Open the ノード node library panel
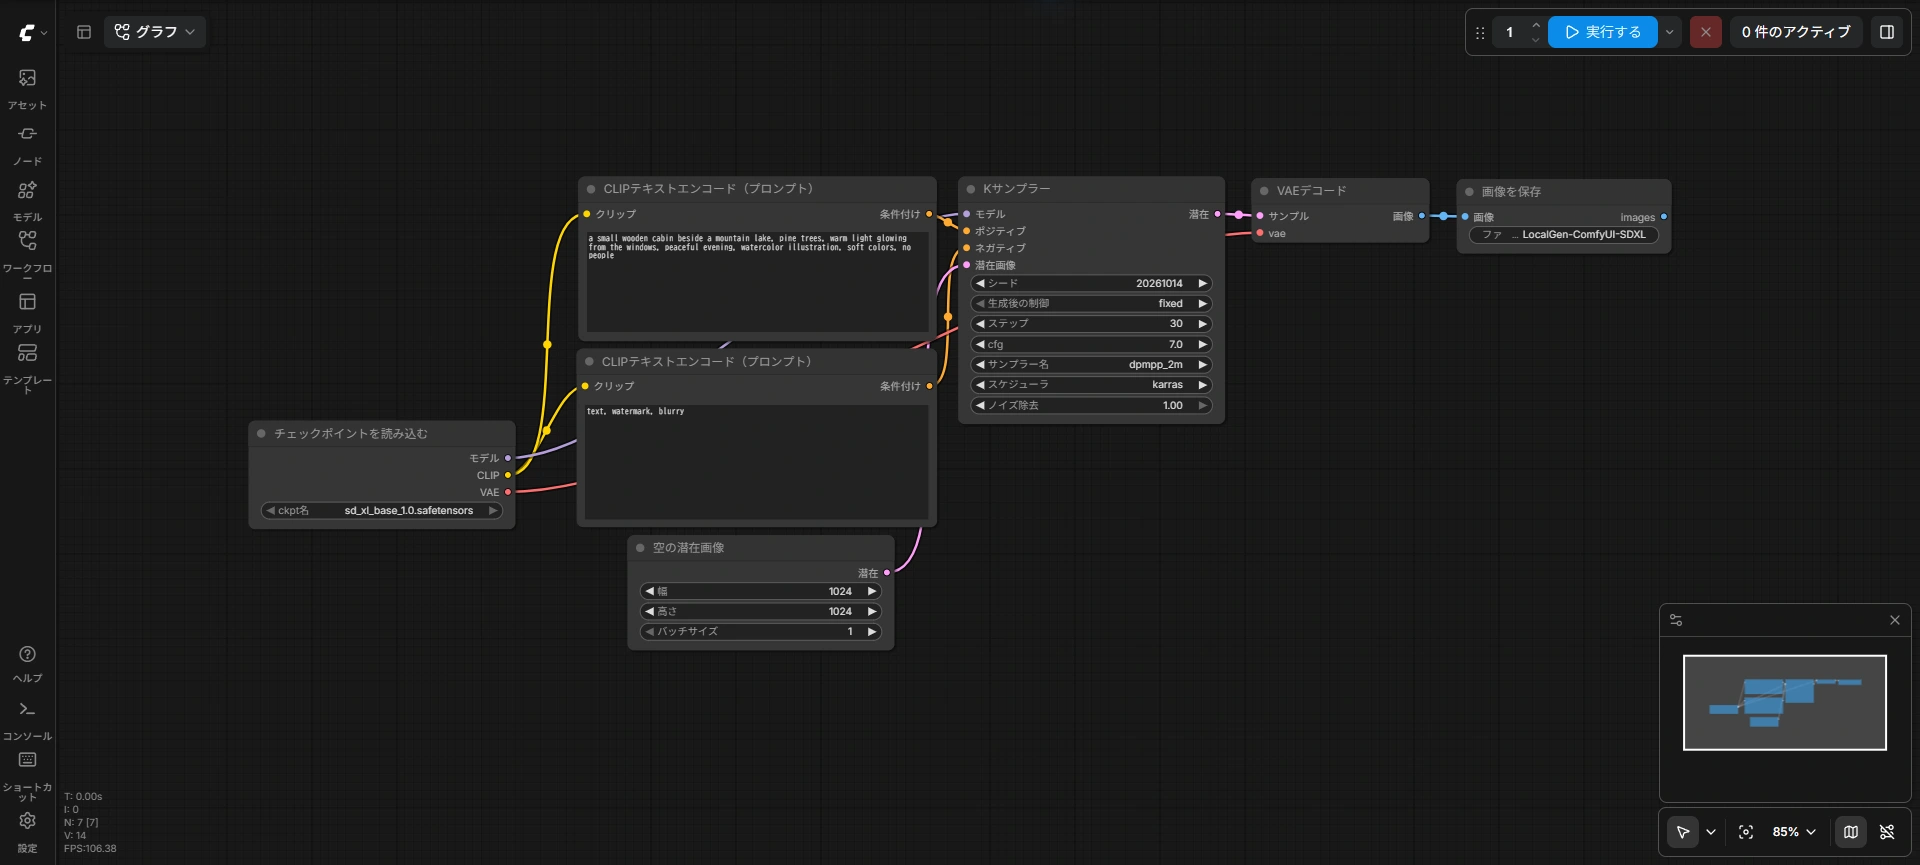The image size is (1920, 865). point(27,145)
